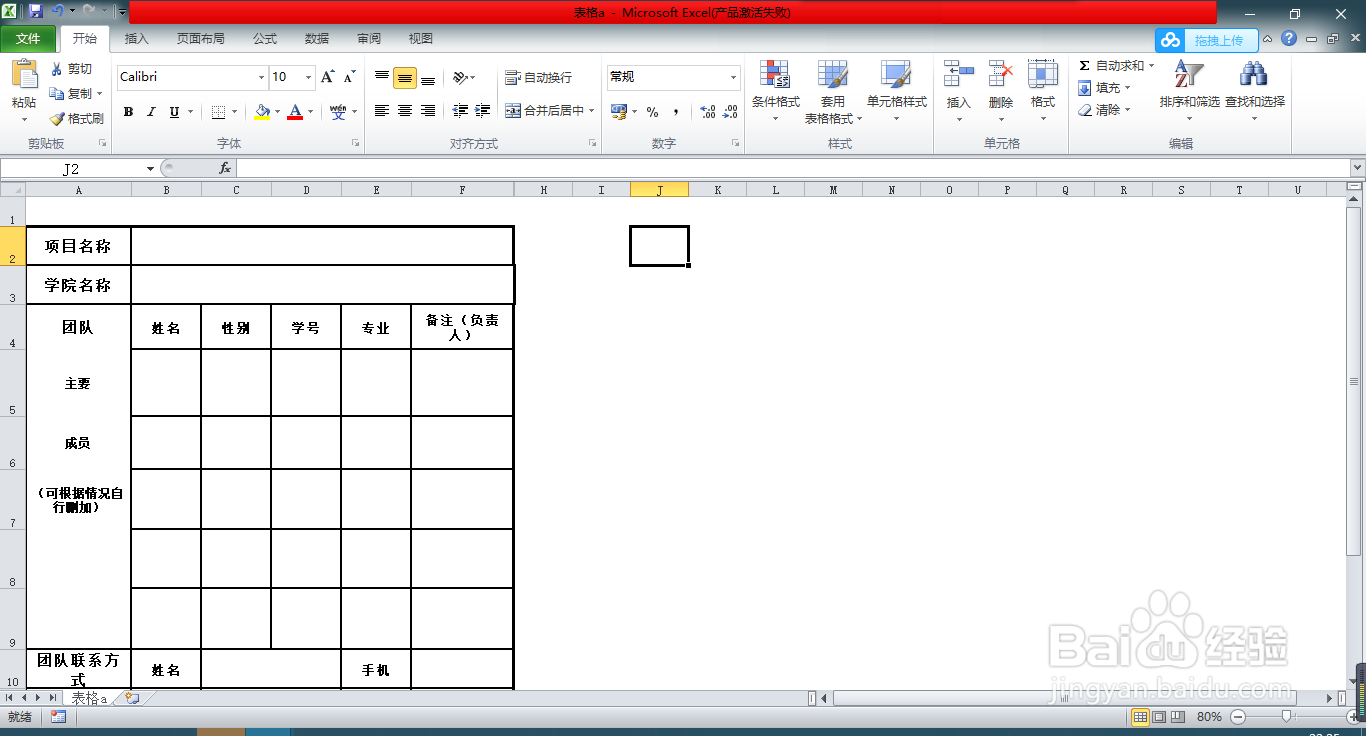Click the accounting number format currency icon
Screen dimensions: 1366x736
619,111
